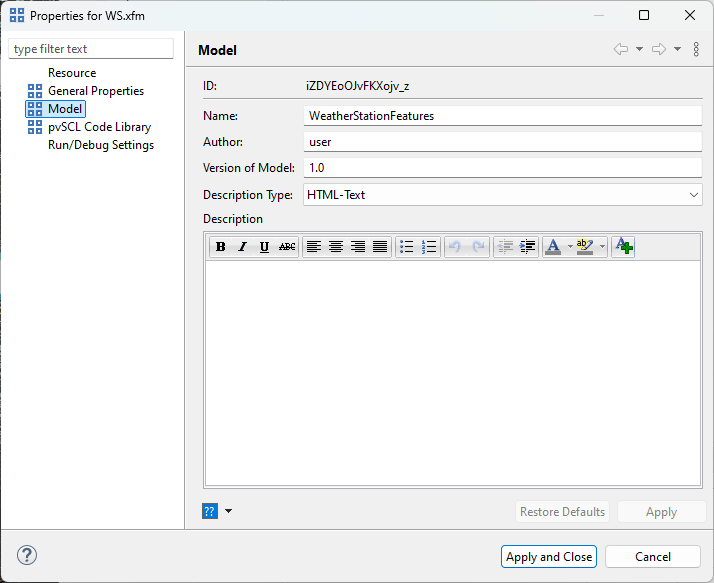Click the Apply and Close button

549,557
